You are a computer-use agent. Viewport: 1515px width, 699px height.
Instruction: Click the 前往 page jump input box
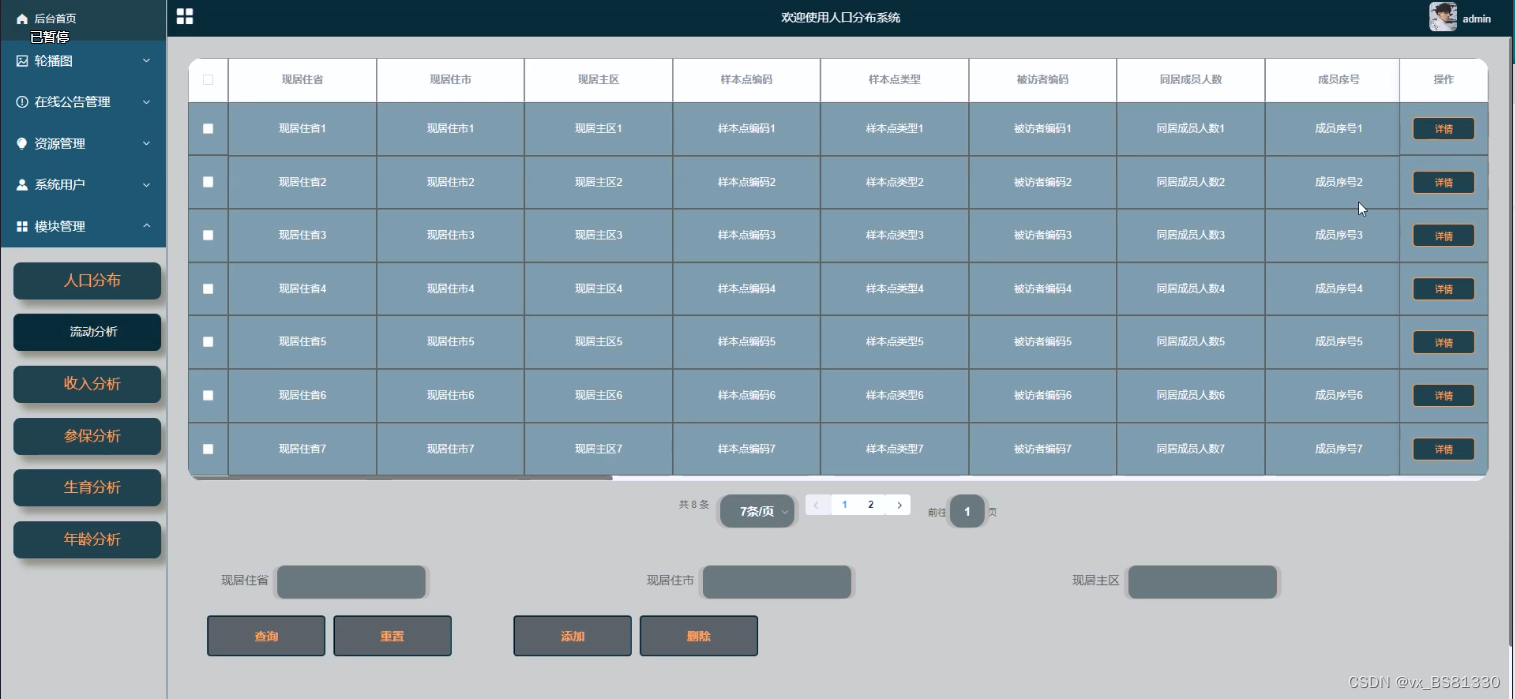point(967,511)
